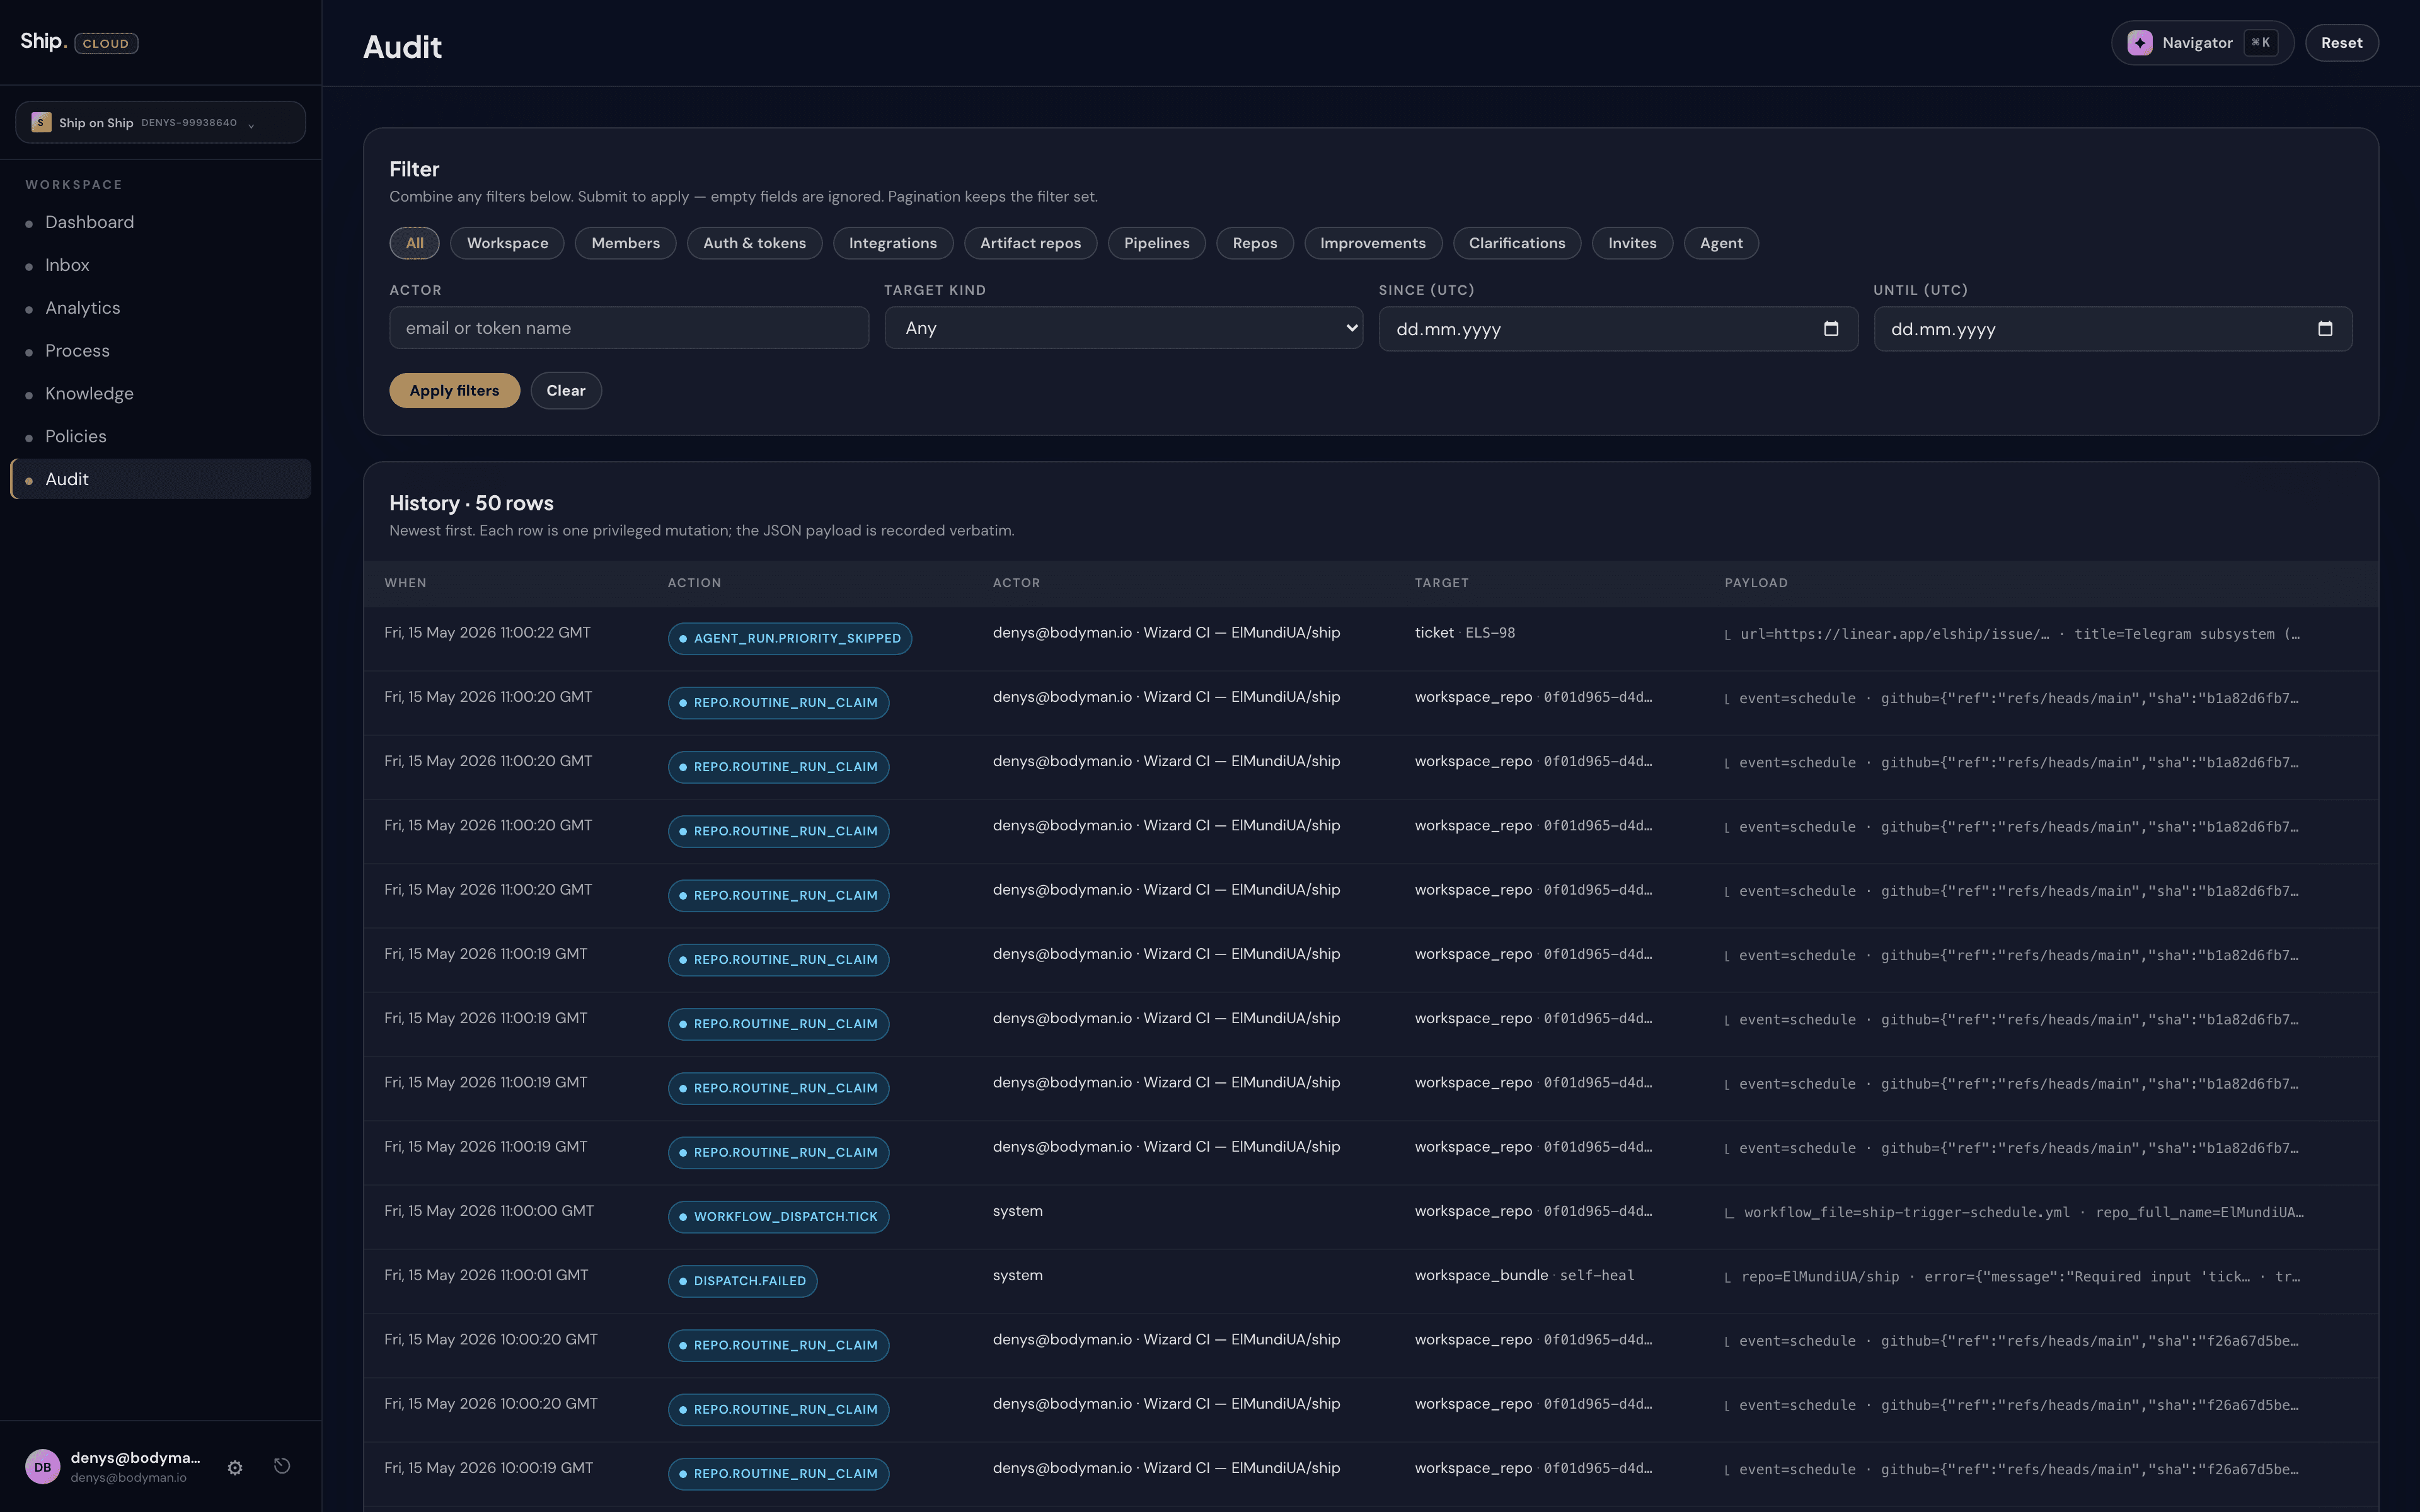Expand the Ship on Ship workspace switcher

pos(161,122)
